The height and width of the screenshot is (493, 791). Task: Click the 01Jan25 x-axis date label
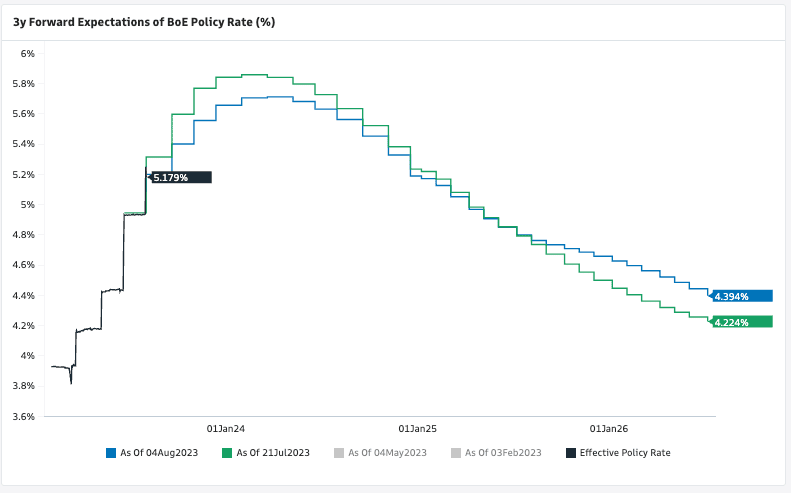pos(417,429)
